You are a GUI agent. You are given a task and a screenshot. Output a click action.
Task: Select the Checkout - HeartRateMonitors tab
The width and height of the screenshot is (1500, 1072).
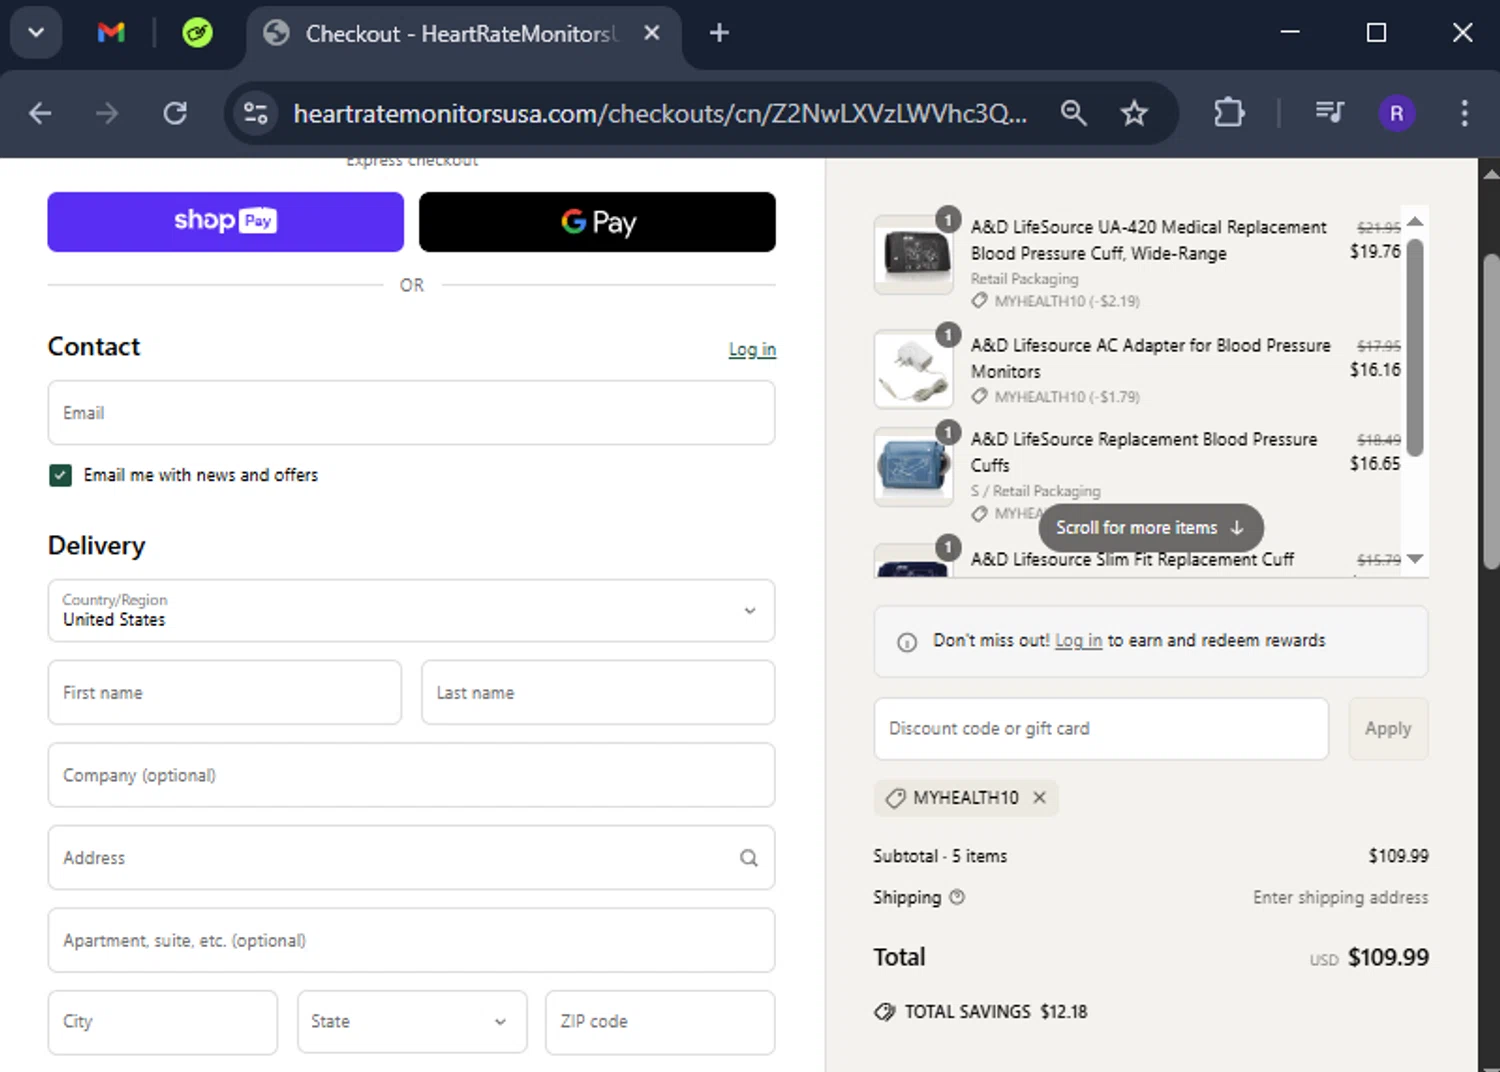pos(462,34)
